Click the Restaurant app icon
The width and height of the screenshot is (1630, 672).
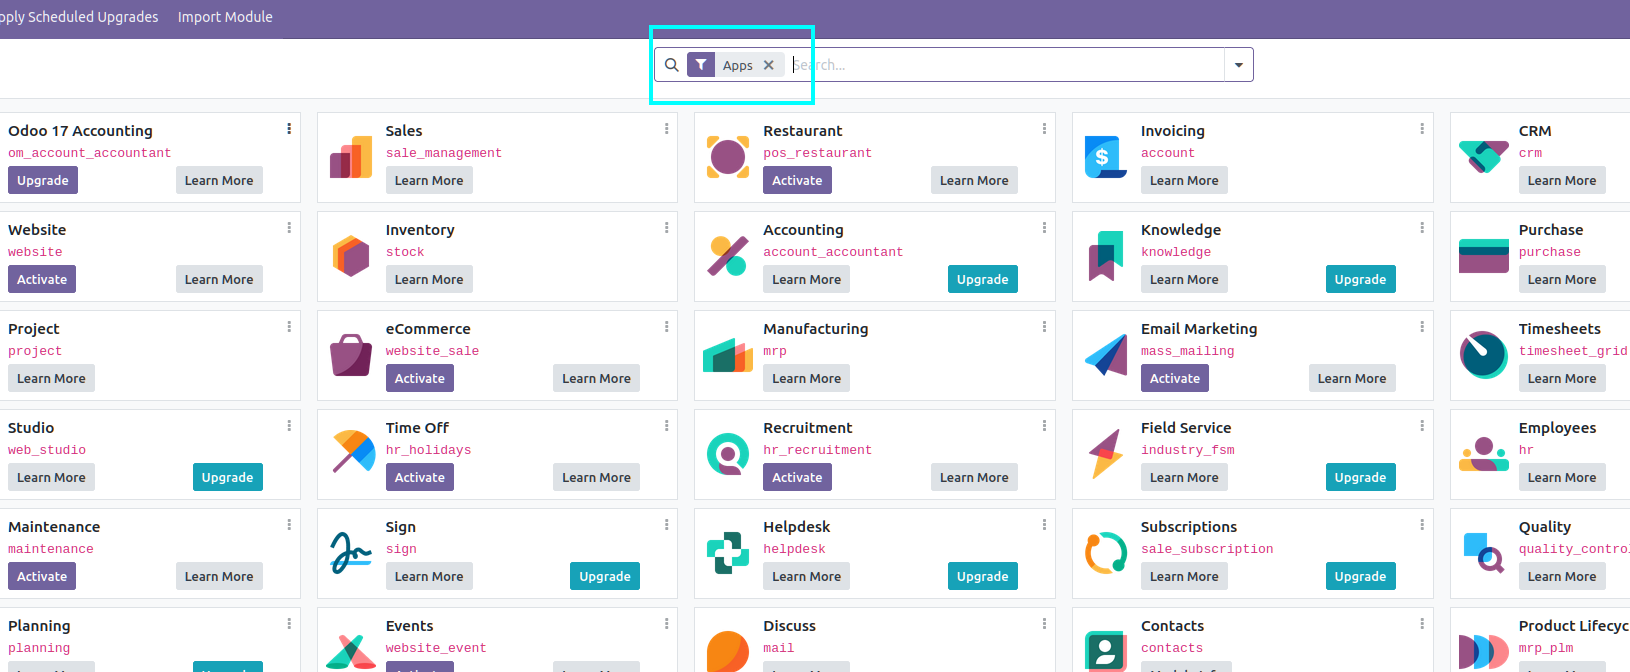click(728, 157)
